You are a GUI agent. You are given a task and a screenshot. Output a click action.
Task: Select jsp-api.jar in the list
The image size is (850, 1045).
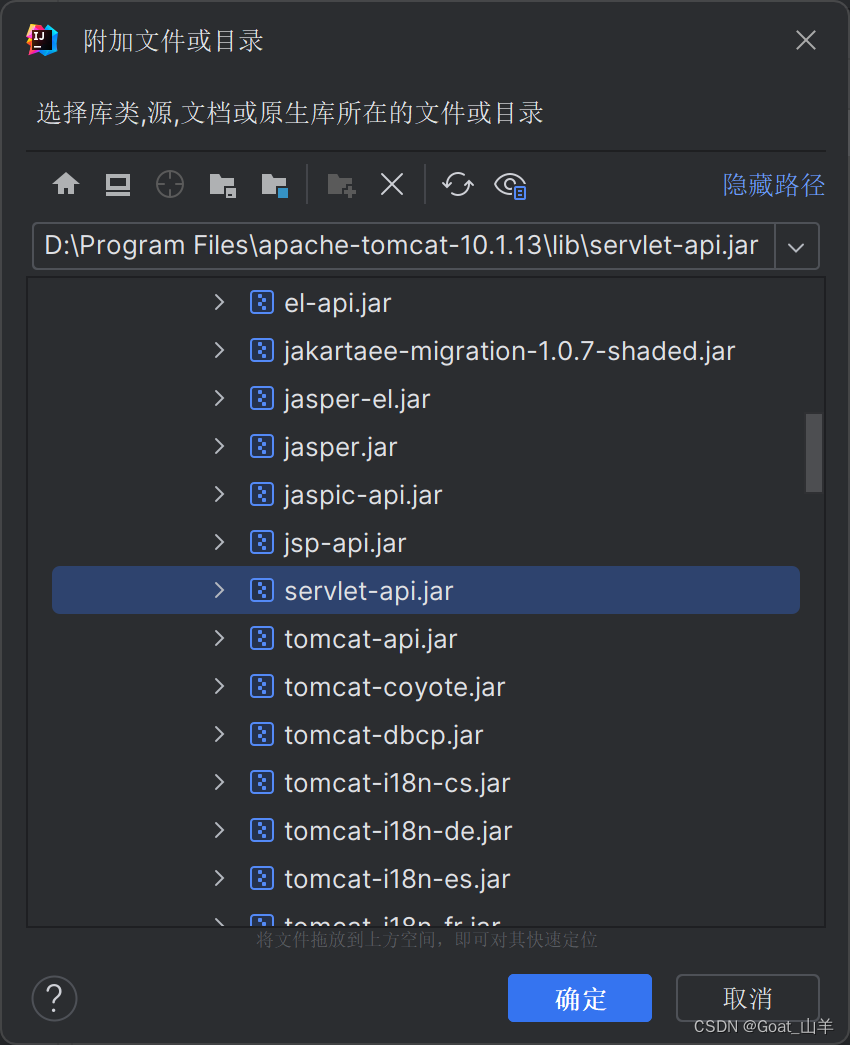point(345,543)
